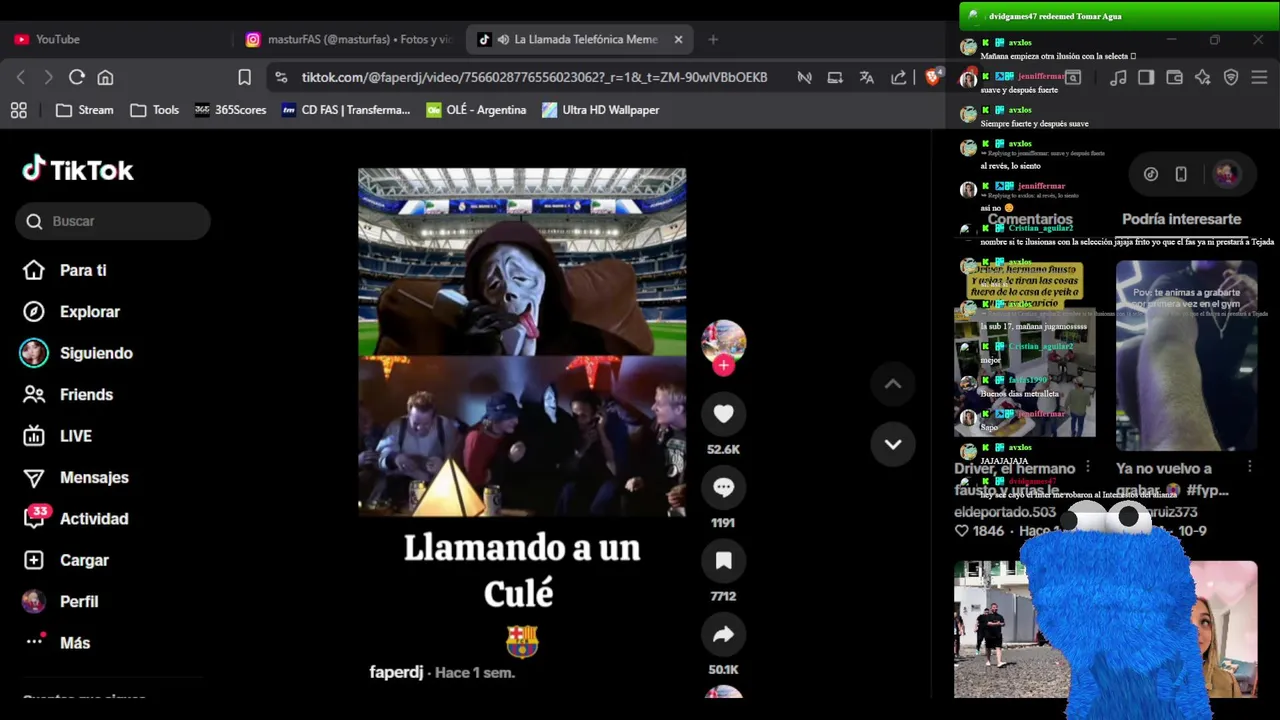Open Cargar upload page
The height and width of the screenshot is (720, 1280).
tap(65, 560)
